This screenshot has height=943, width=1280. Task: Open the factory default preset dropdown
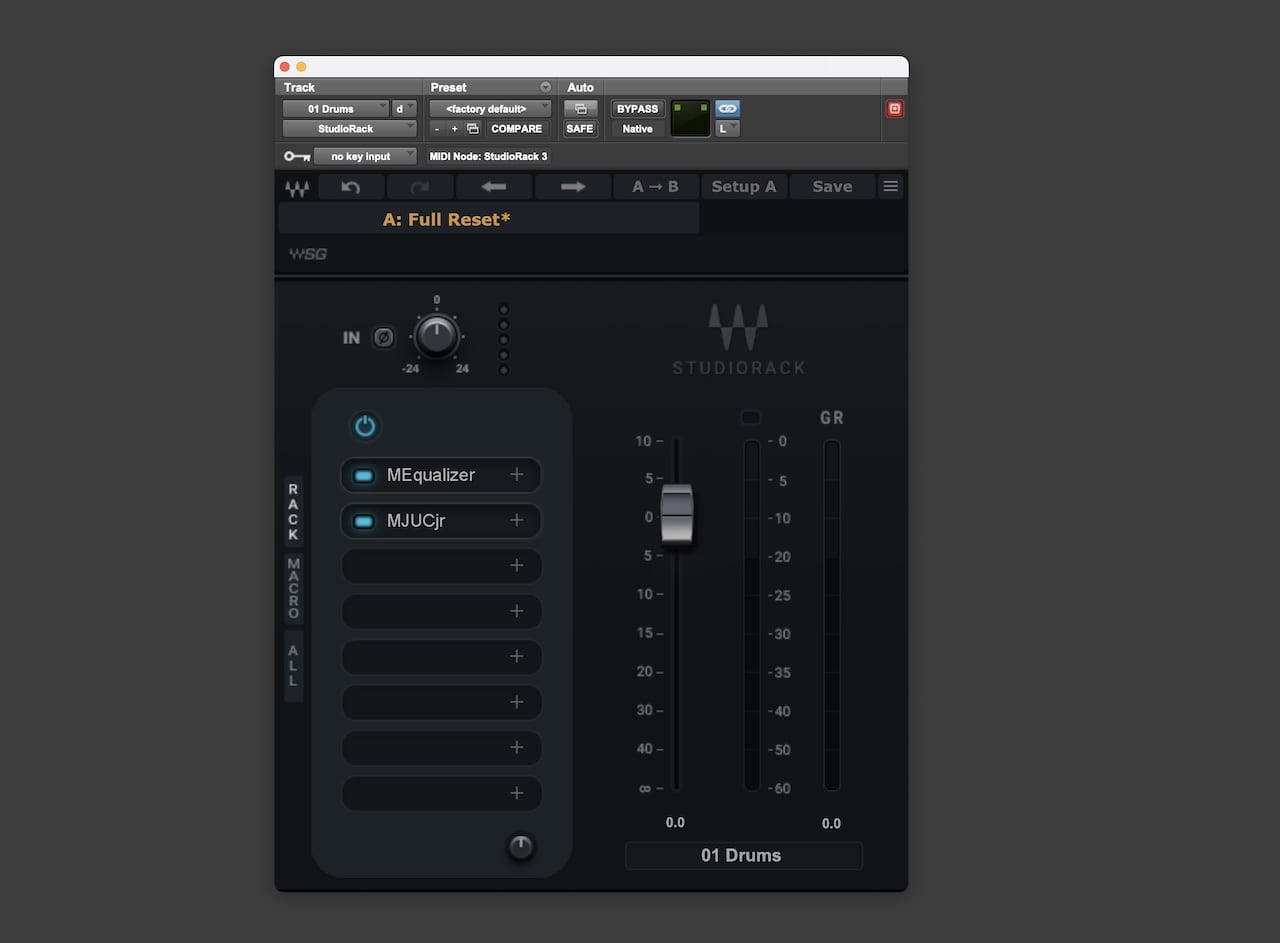489,108
